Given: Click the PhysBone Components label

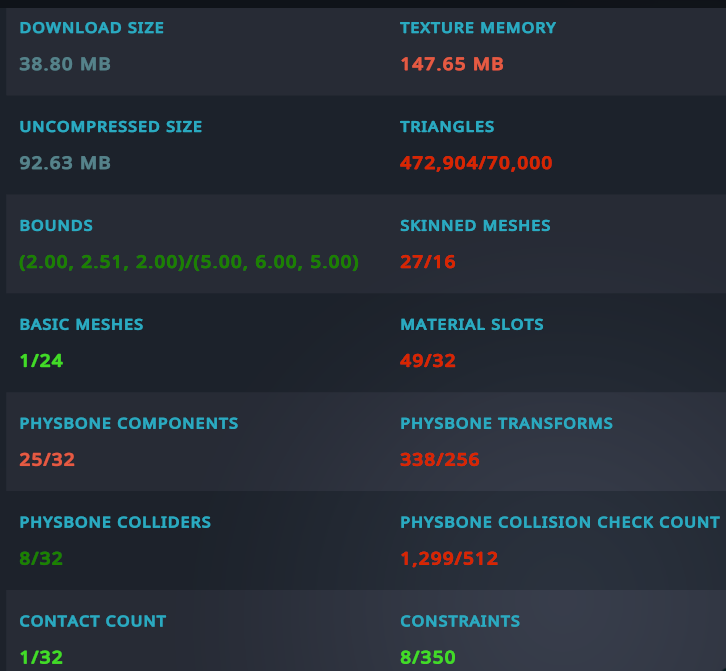Looking at the screenshot, I should [128, 423].
